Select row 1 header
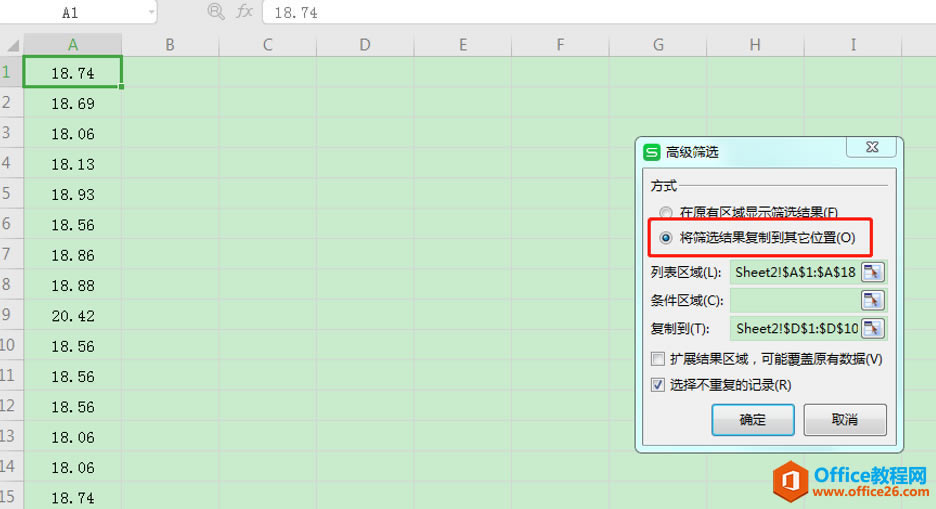The image size is (936, 509). click(11, 72)
